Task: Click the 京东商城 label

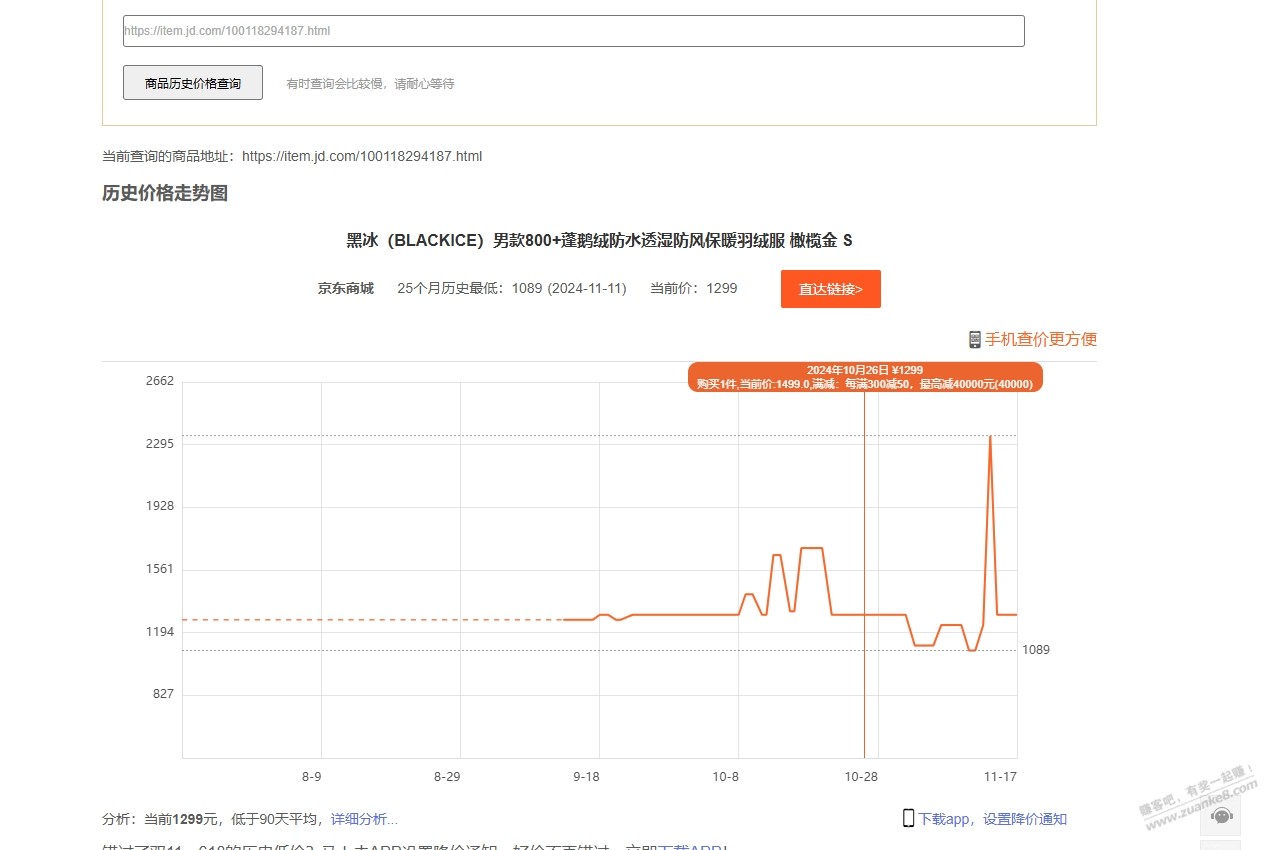Action: pyautogui.click(x=346, y=288)
